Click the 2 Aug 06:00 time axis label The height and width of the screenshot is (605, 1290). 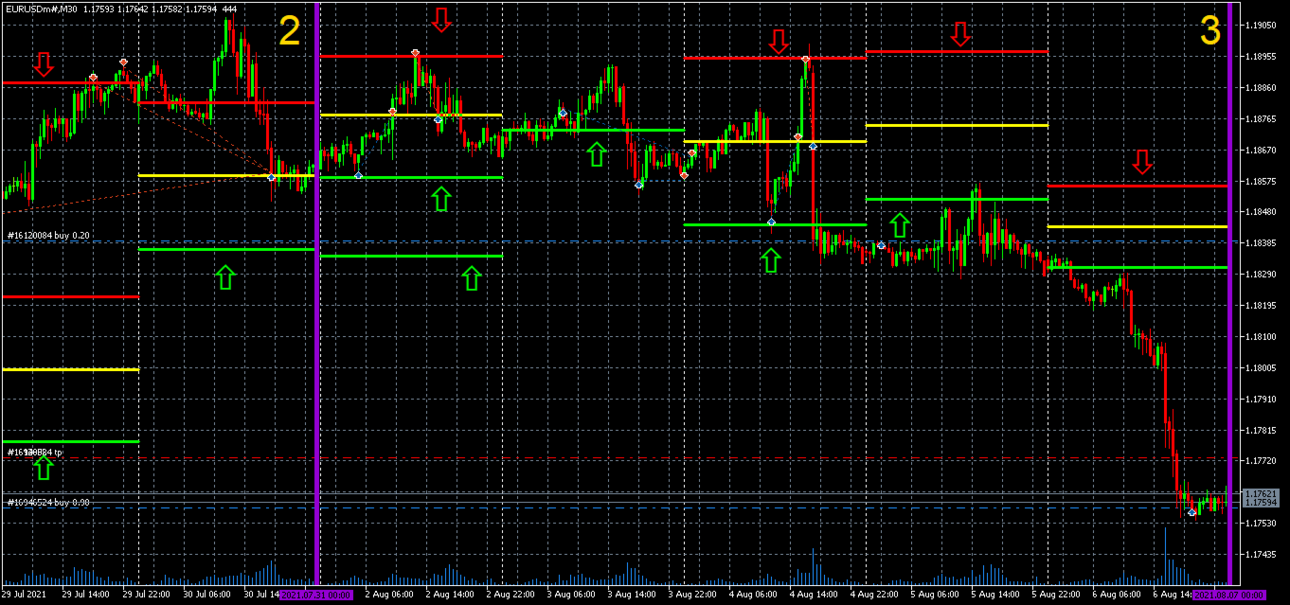pyautogui.click(x=389, y=595)
